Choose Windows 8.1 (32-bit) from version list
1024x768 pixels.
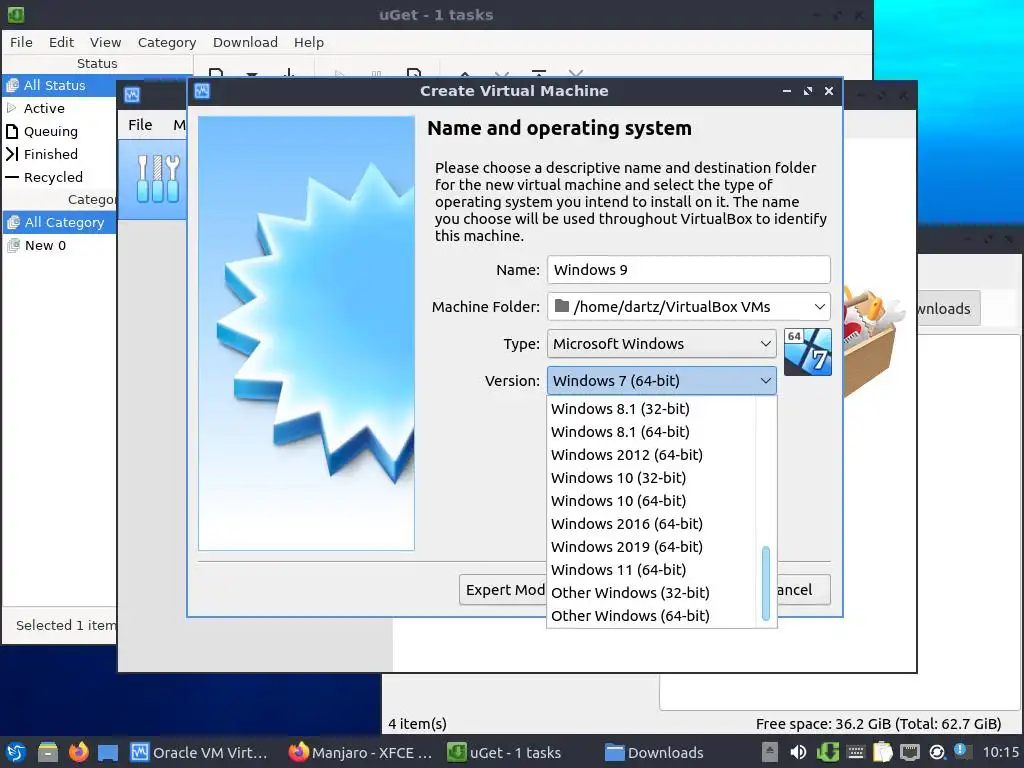[651, 409]
